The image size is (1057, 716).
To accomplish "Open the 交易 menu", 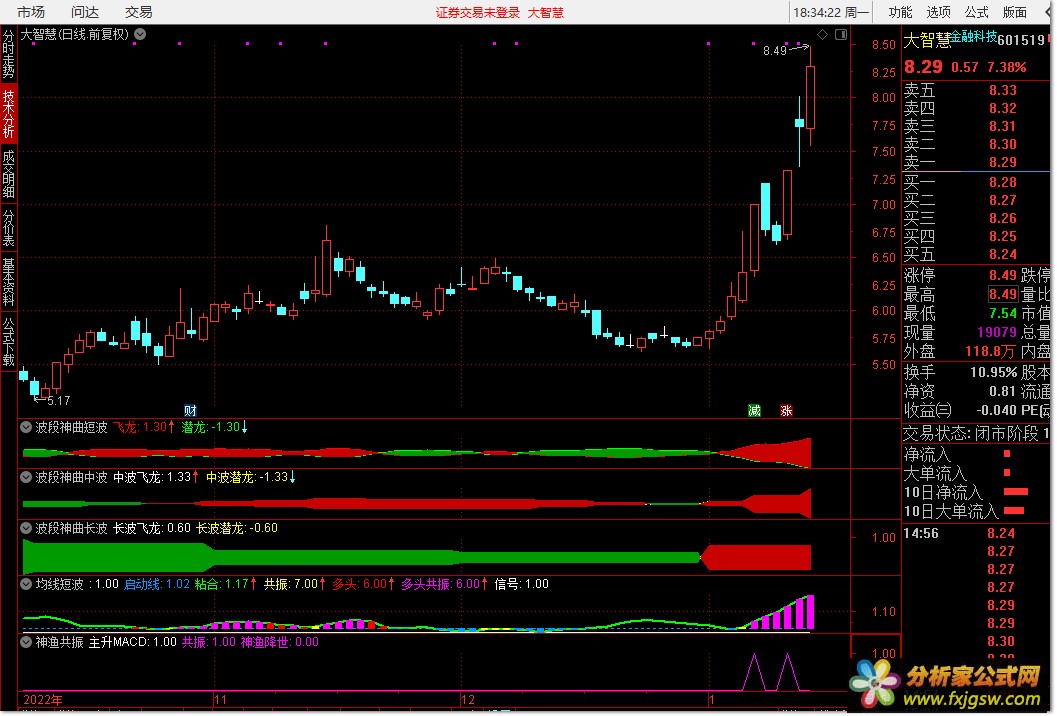I will 138,12.
